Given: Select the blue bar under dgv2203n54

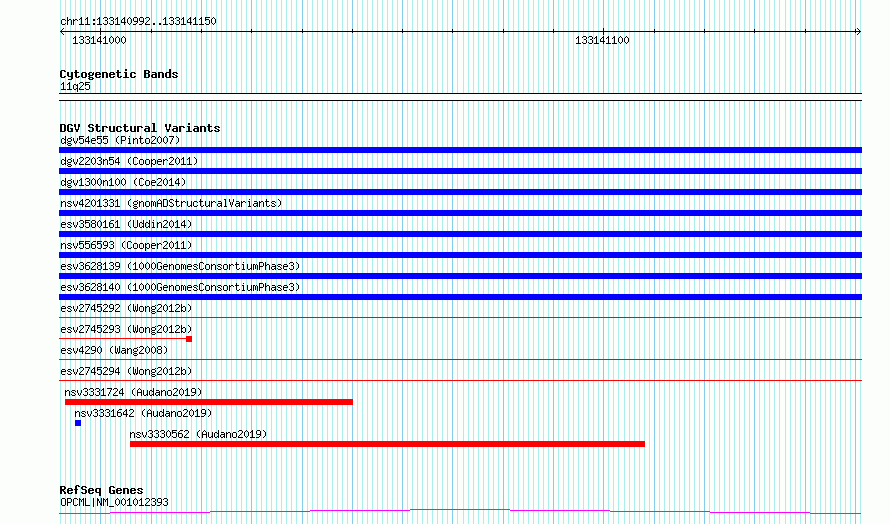Looking at the screenshot, I should point(460,171).
